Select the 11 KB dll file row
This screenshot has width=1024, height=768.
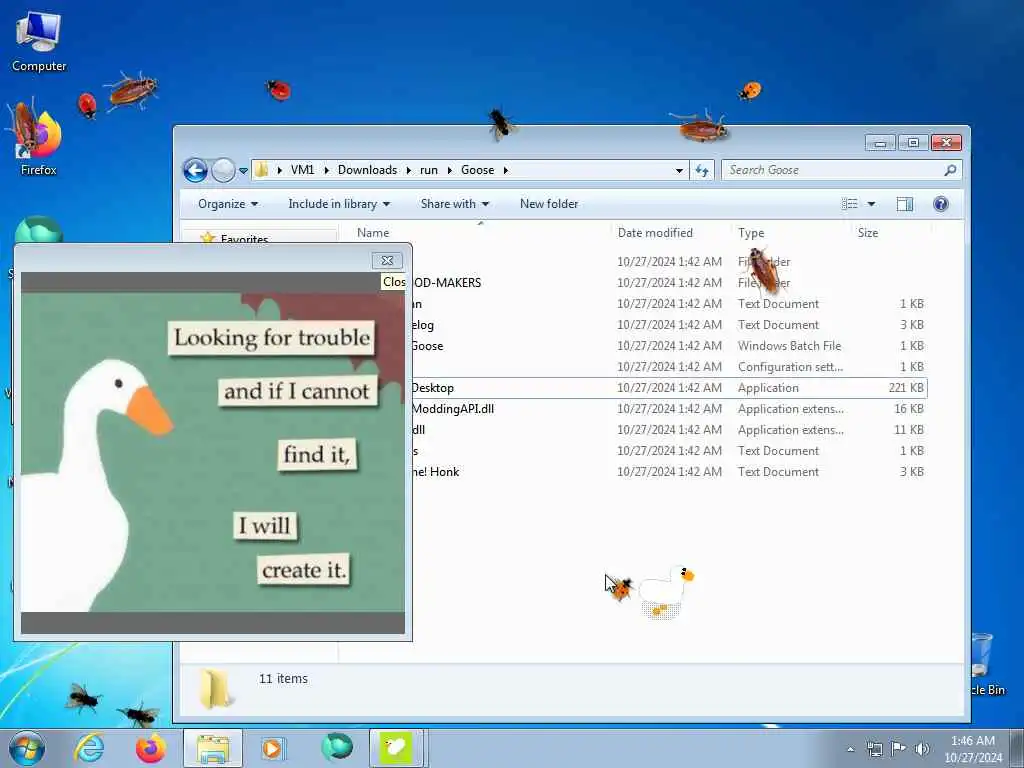[x=669, y=430]
